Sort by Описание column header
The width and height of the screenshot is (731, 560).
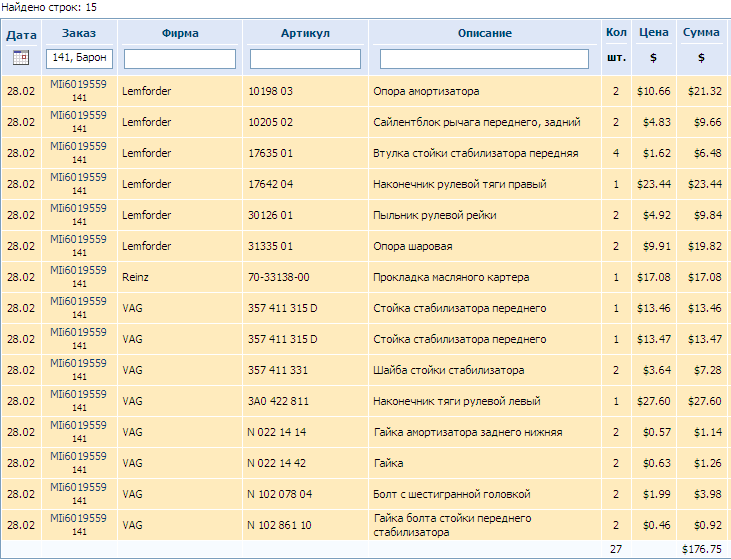(485, 34)
